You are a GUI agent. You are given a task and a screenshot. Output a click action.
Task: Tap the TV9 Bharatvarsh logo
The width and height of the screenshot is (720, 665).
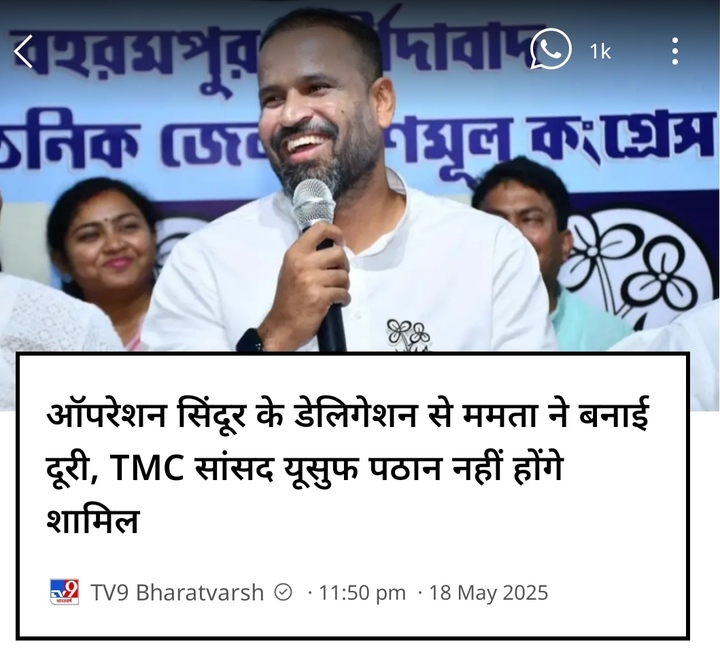(x=64, y=592)
